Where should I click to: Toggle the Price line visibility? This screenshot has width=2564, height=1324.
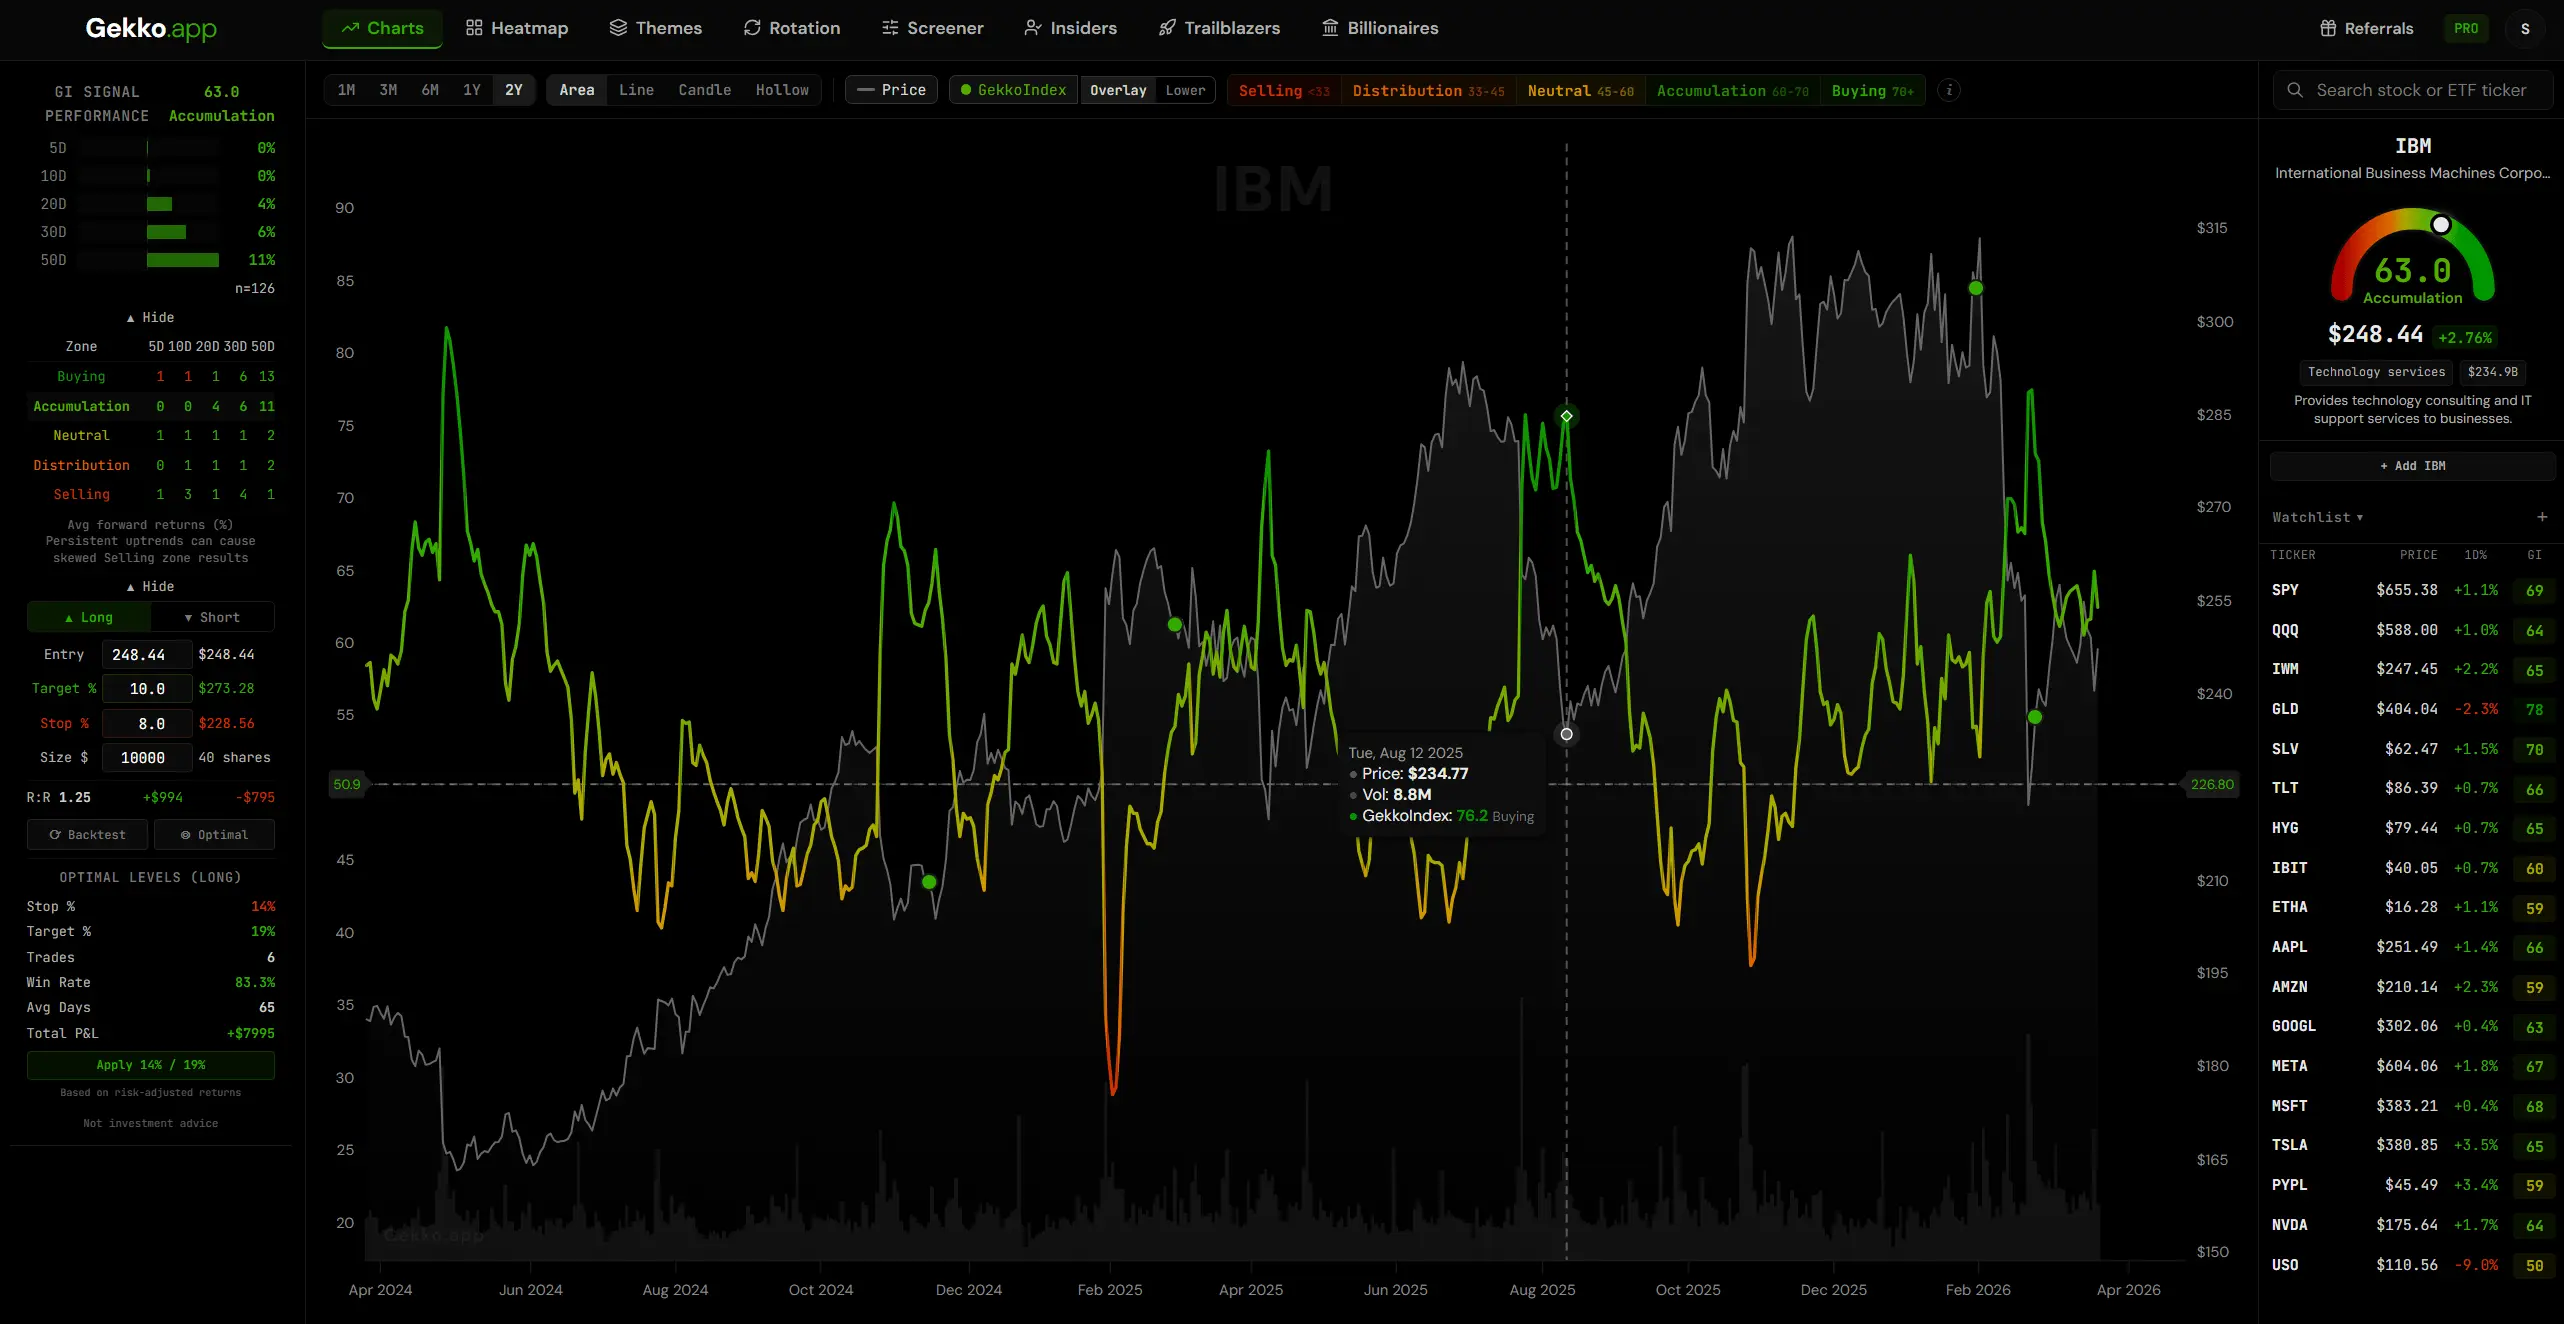890,89
